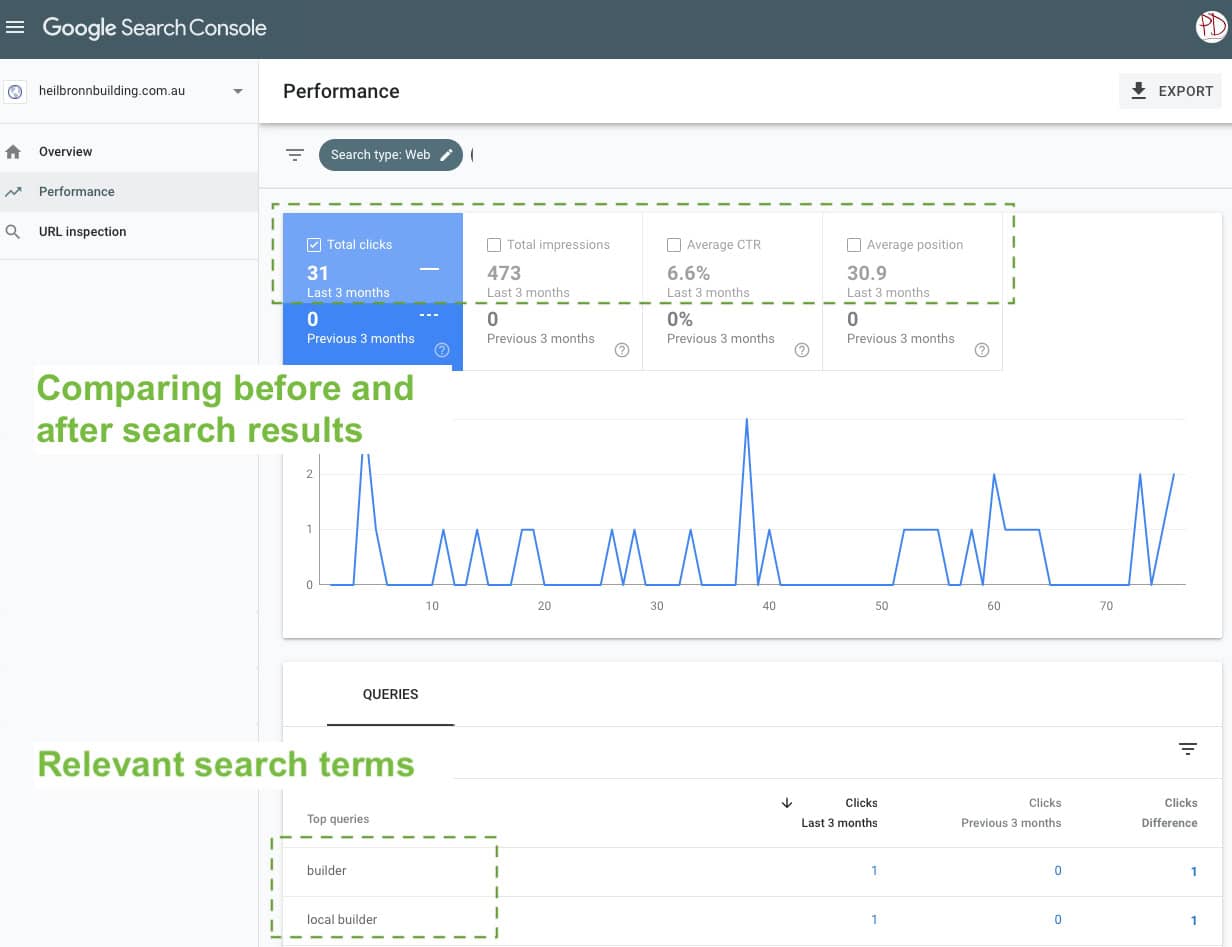Open the hamburger main menu
The width and height of the screenshot is (1232, 947).
pyautogui.click(x=15, y=28)
